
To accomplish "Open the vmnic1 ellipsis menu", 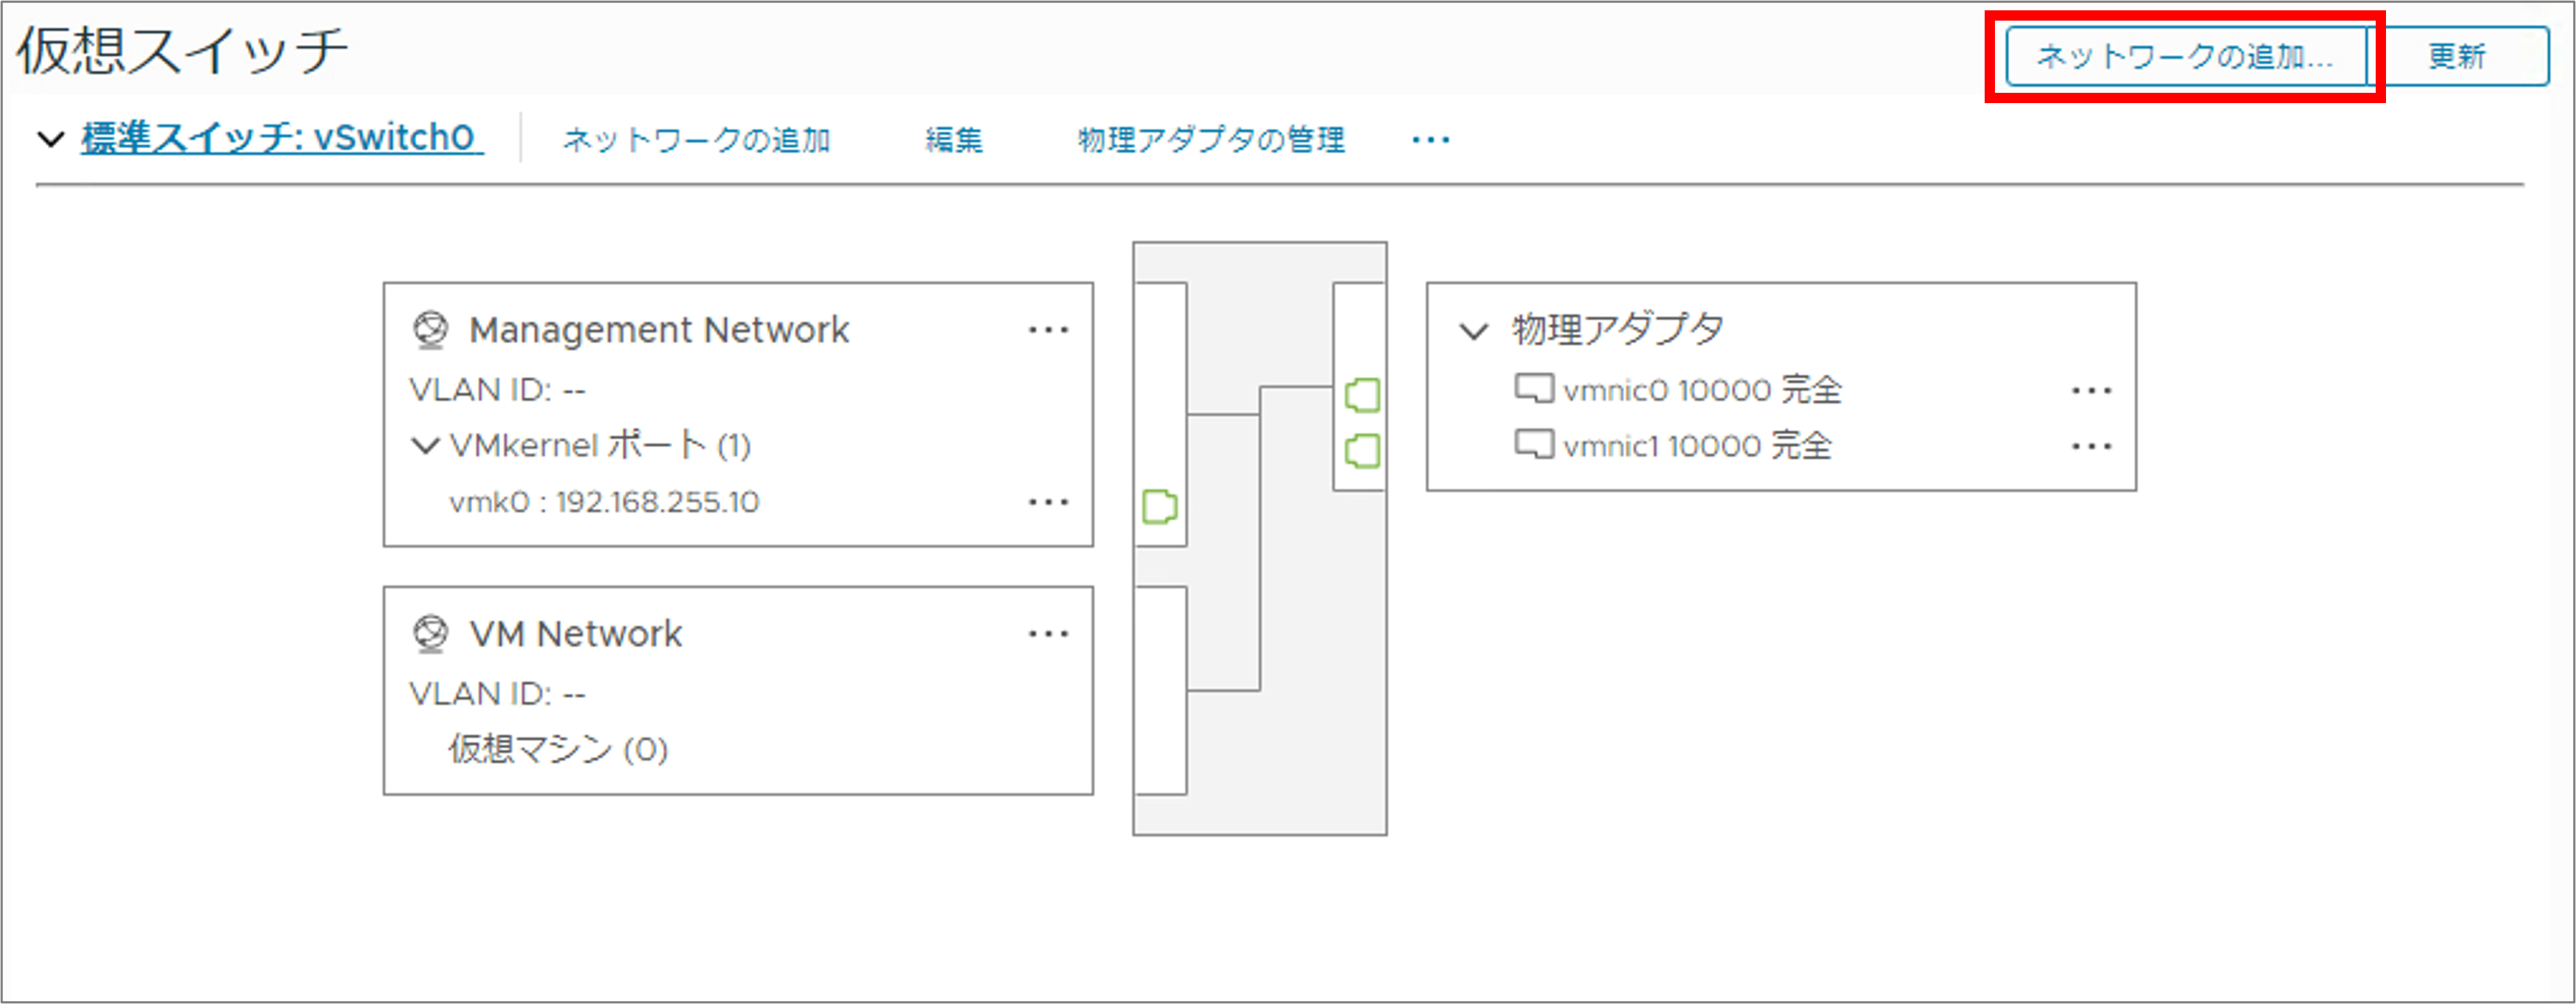I will tap(2092, 447).
